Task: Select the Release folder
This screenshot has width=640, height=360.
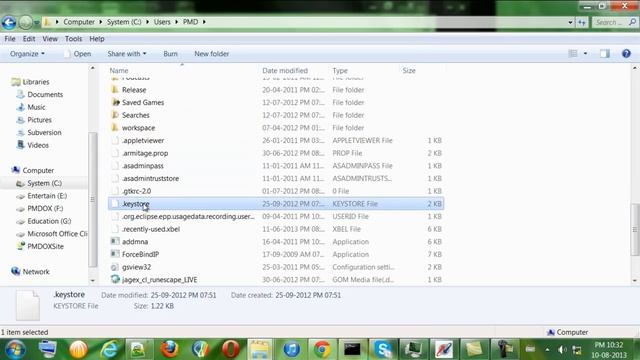Action: coord(134,90)
